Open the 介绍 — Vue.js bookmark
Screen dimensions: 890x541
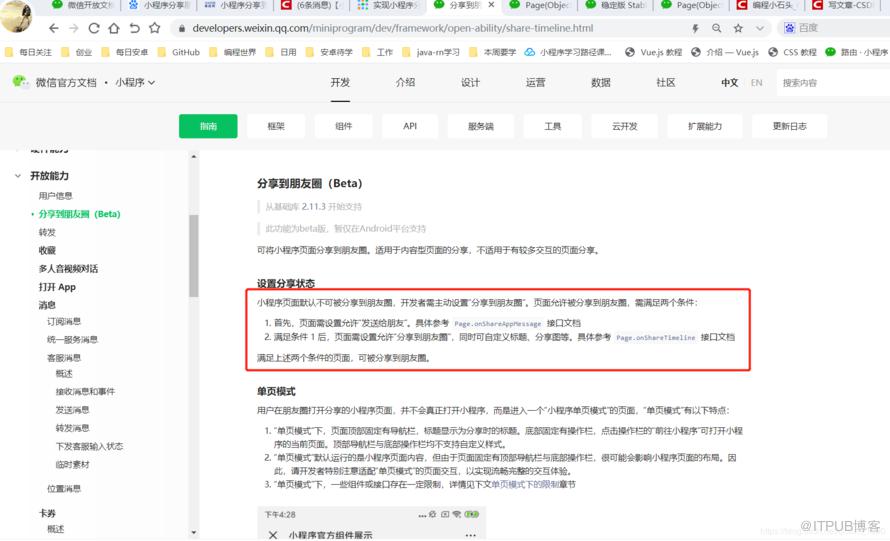(725, 52)
